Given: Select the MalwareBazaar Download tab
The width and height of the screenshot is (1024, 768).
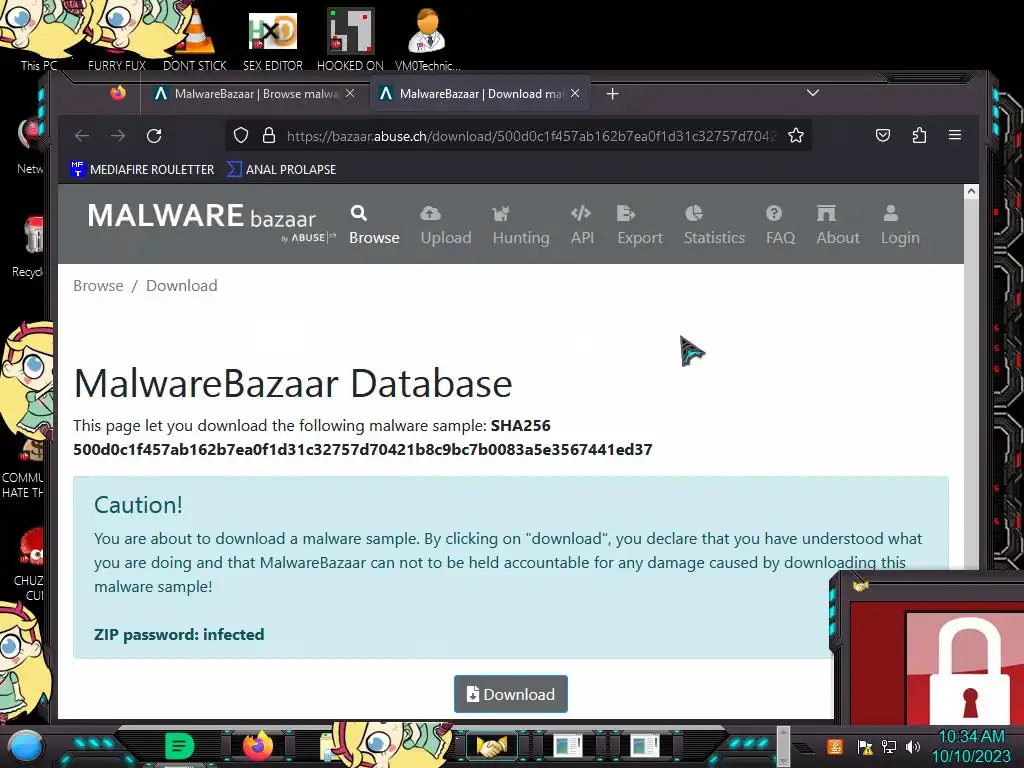Looking at the screenshot, I should (x=480, y=94).
